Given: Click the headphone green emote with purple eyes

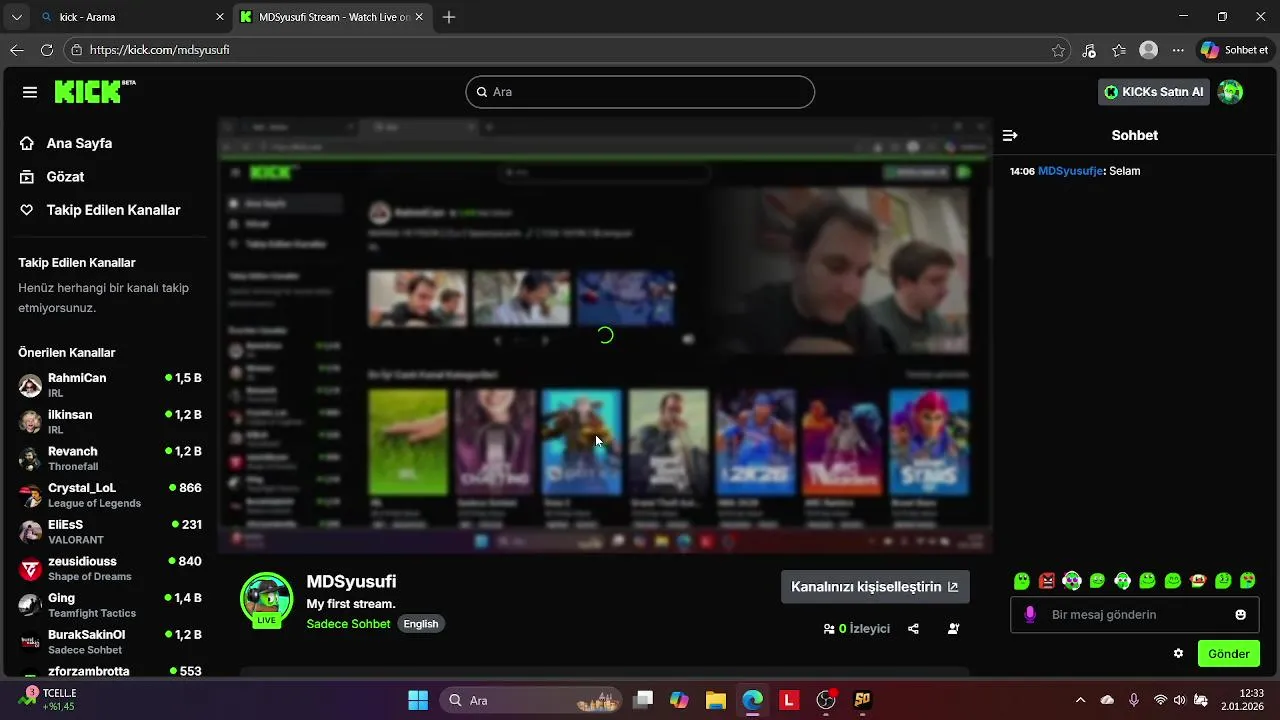Looking at the screenshot, I should point(1072,580).
